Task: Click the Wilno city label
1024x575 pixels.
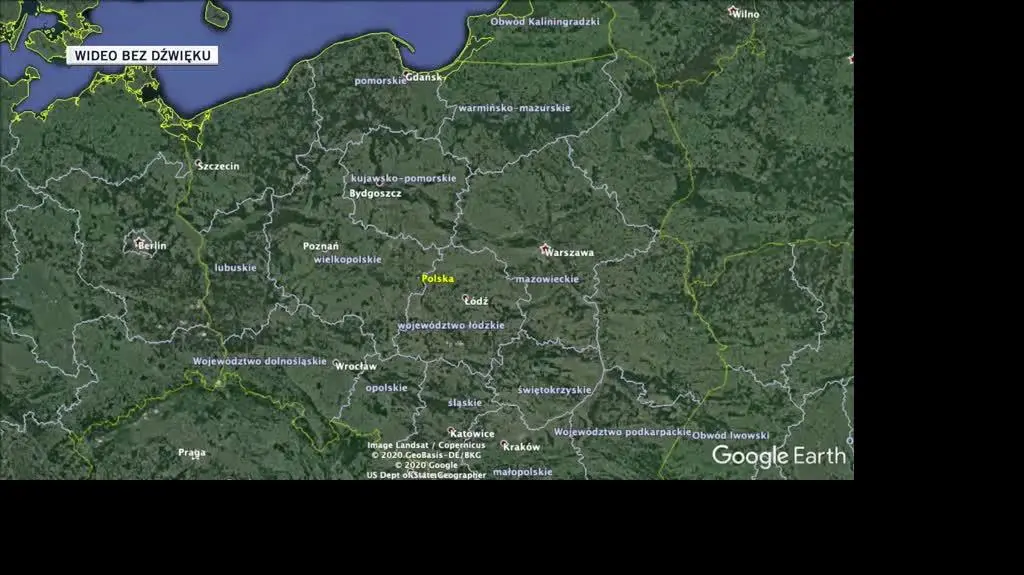Action: (x=746, y=14)
